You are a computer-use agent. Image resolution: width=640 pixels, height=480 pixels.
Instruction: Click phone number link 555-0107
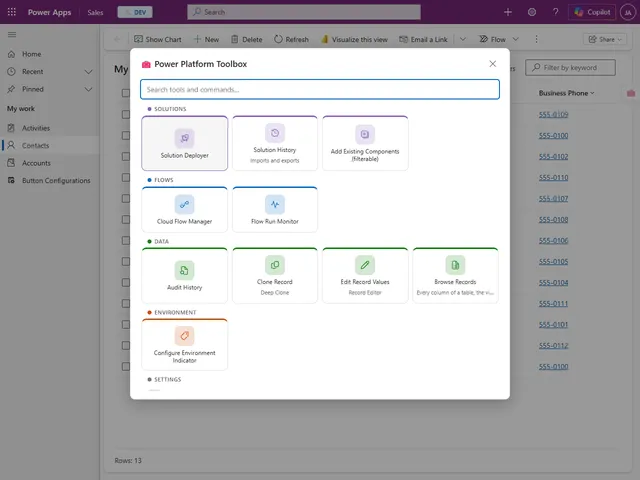(553, 198)
